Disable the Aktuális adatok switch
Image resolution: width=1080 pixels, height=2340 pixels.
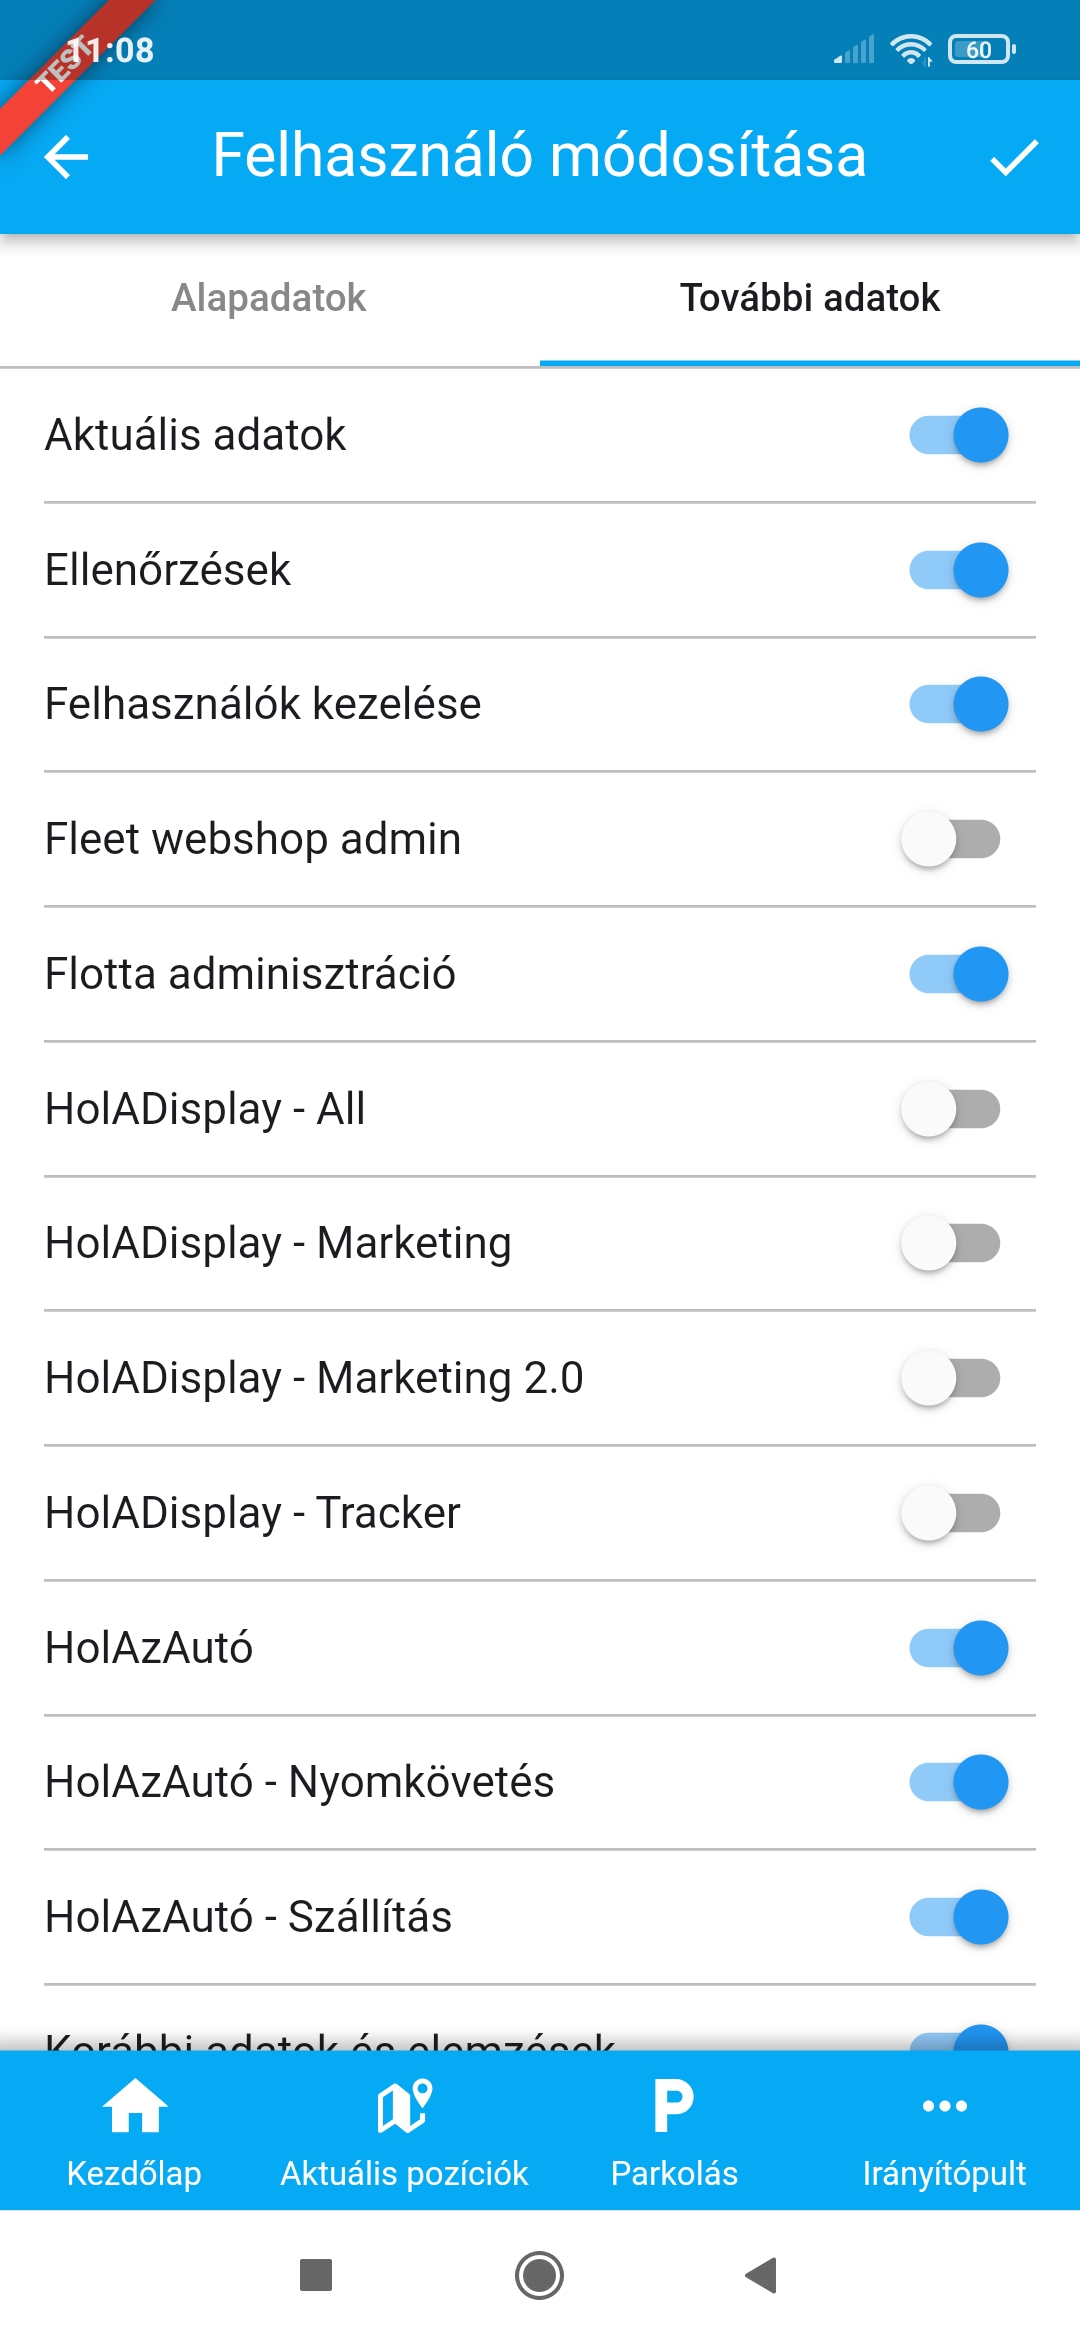957,435
